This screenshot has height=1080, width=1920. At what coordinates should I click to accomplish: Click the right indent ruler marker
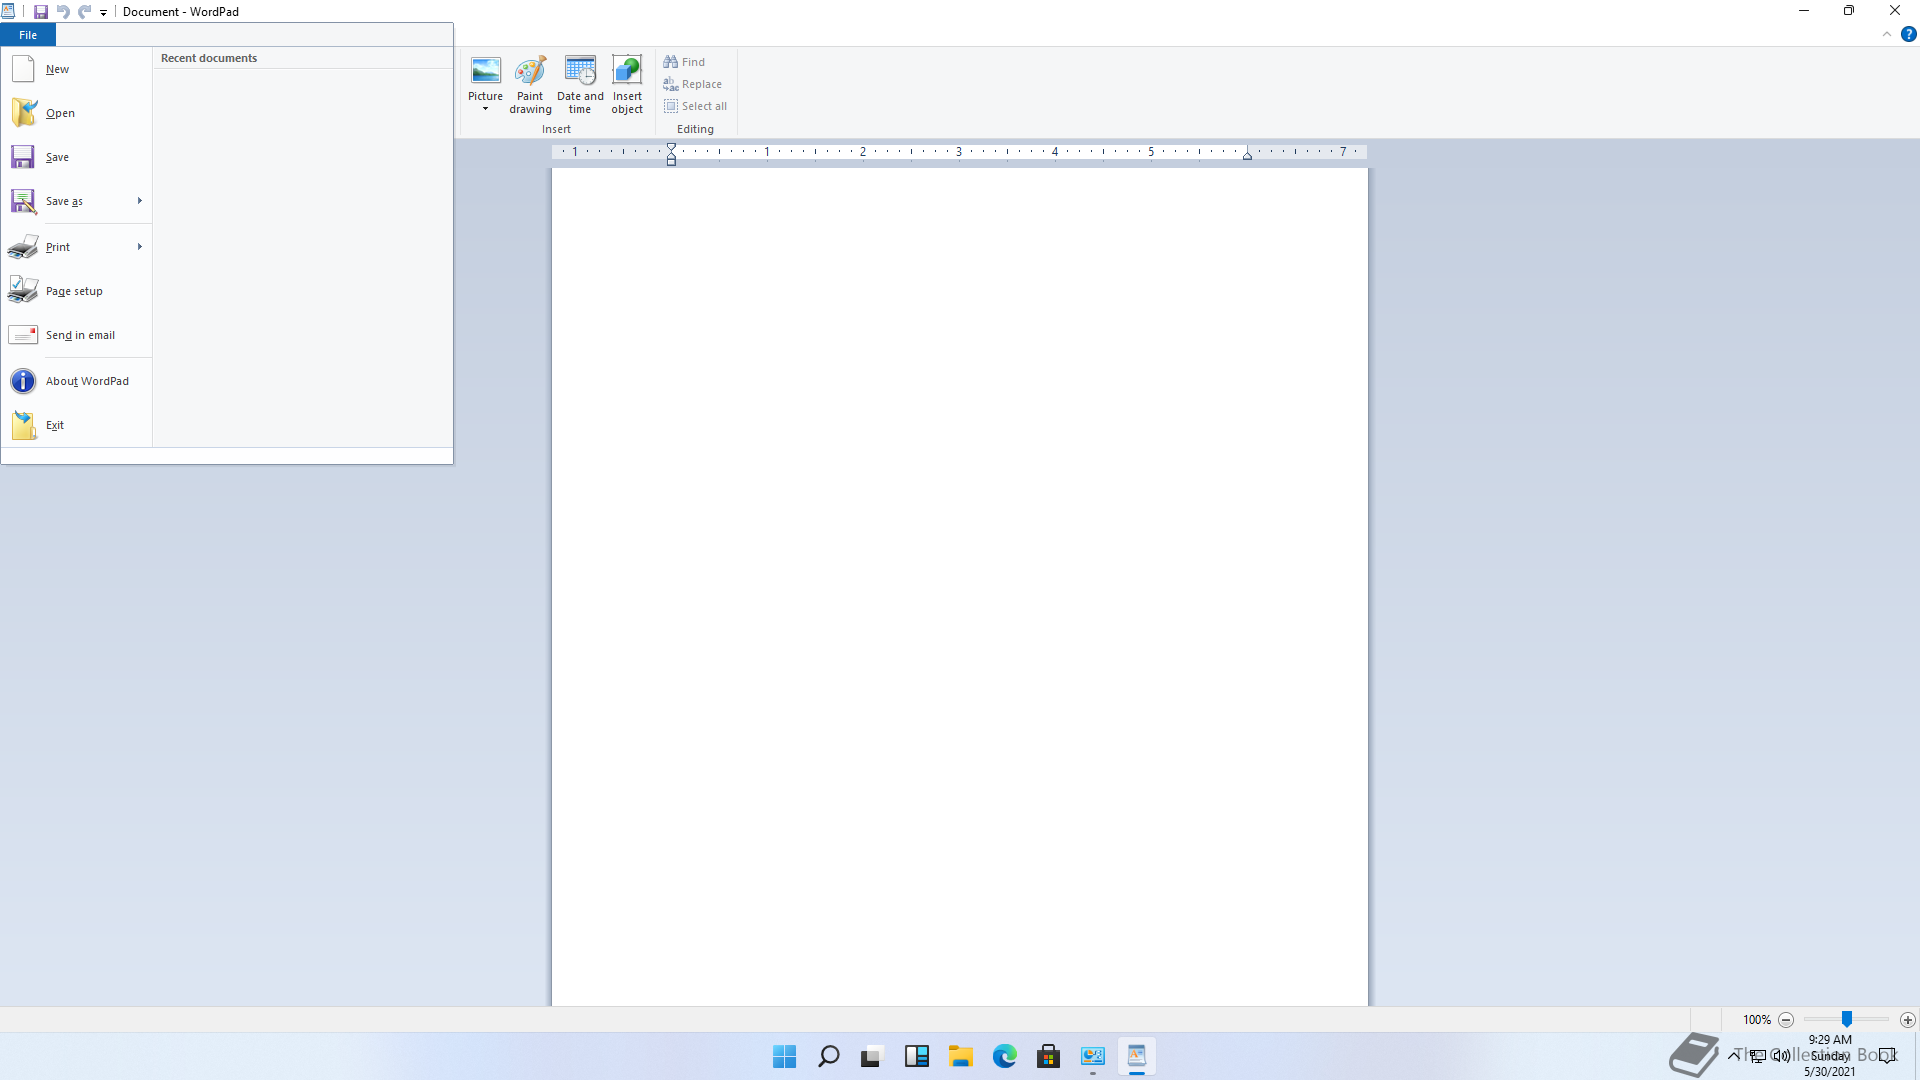pyautogui.click(x=1247, y=155)
